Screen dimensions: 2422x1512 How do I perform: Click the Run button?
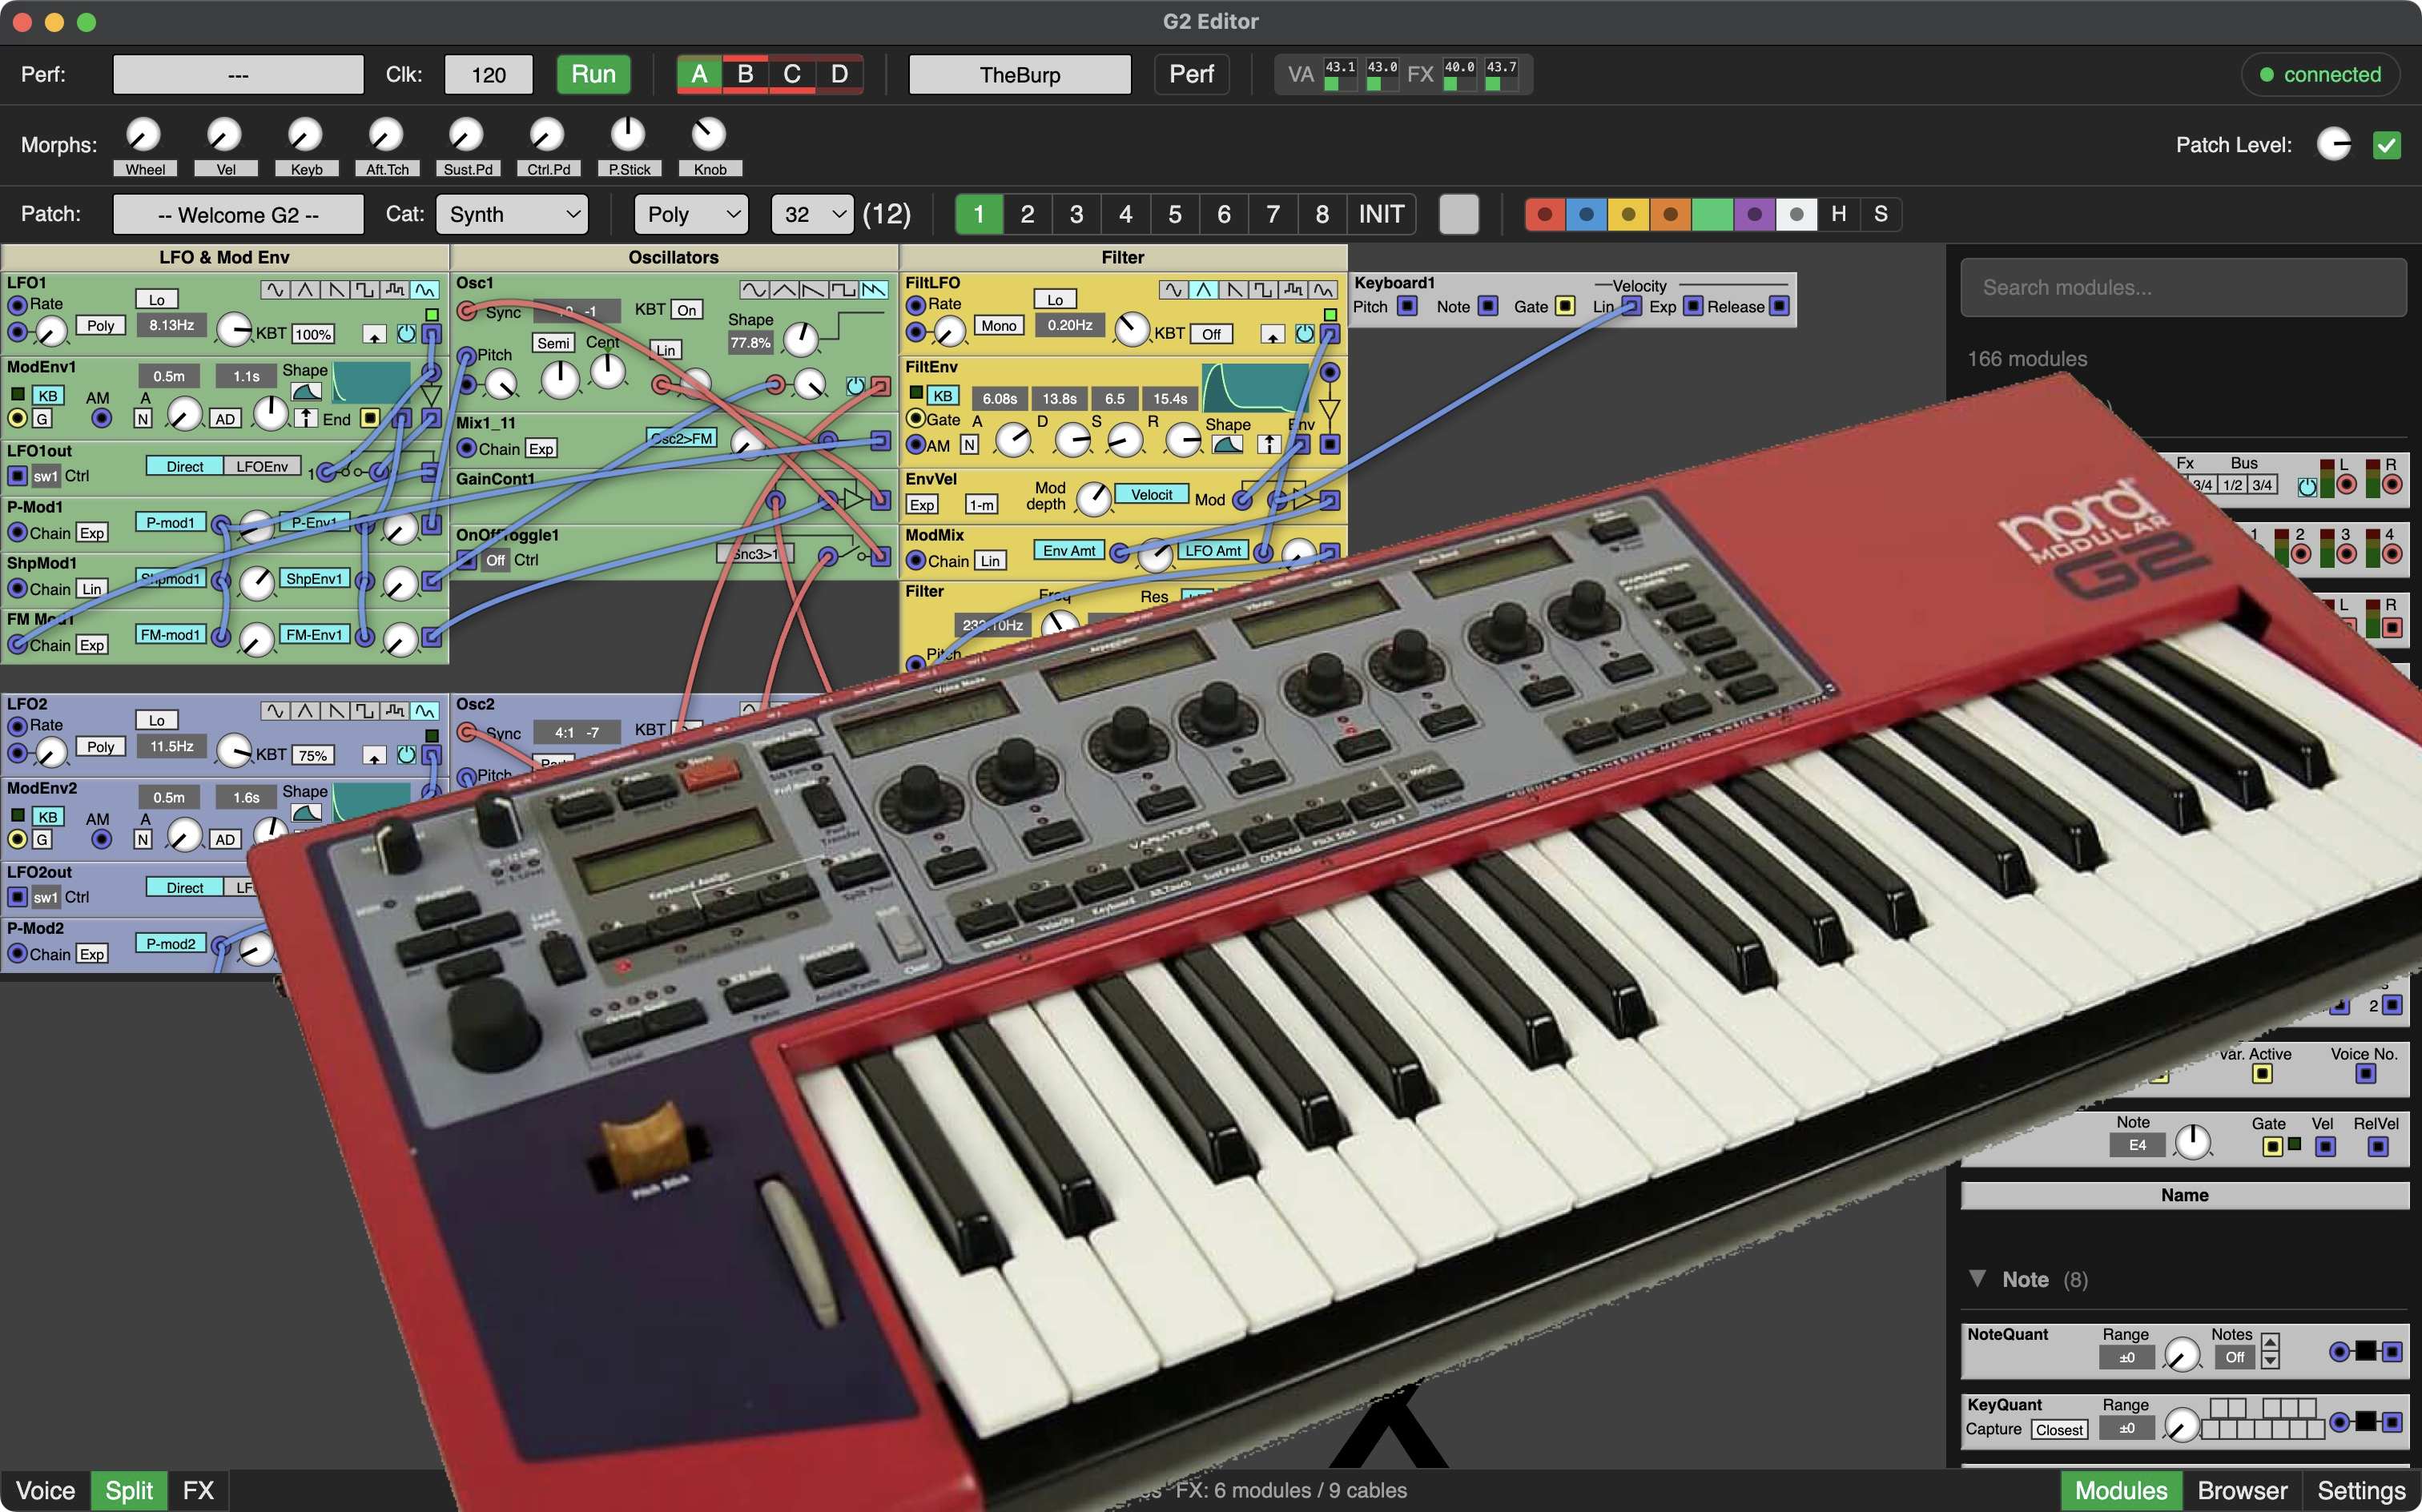point(593,74)
